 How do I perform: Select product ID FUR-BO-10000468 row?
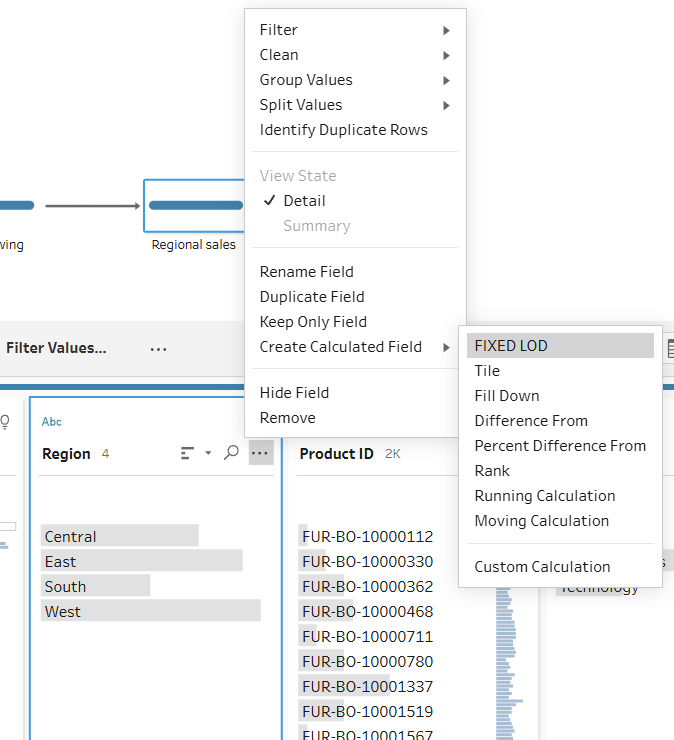368,611
